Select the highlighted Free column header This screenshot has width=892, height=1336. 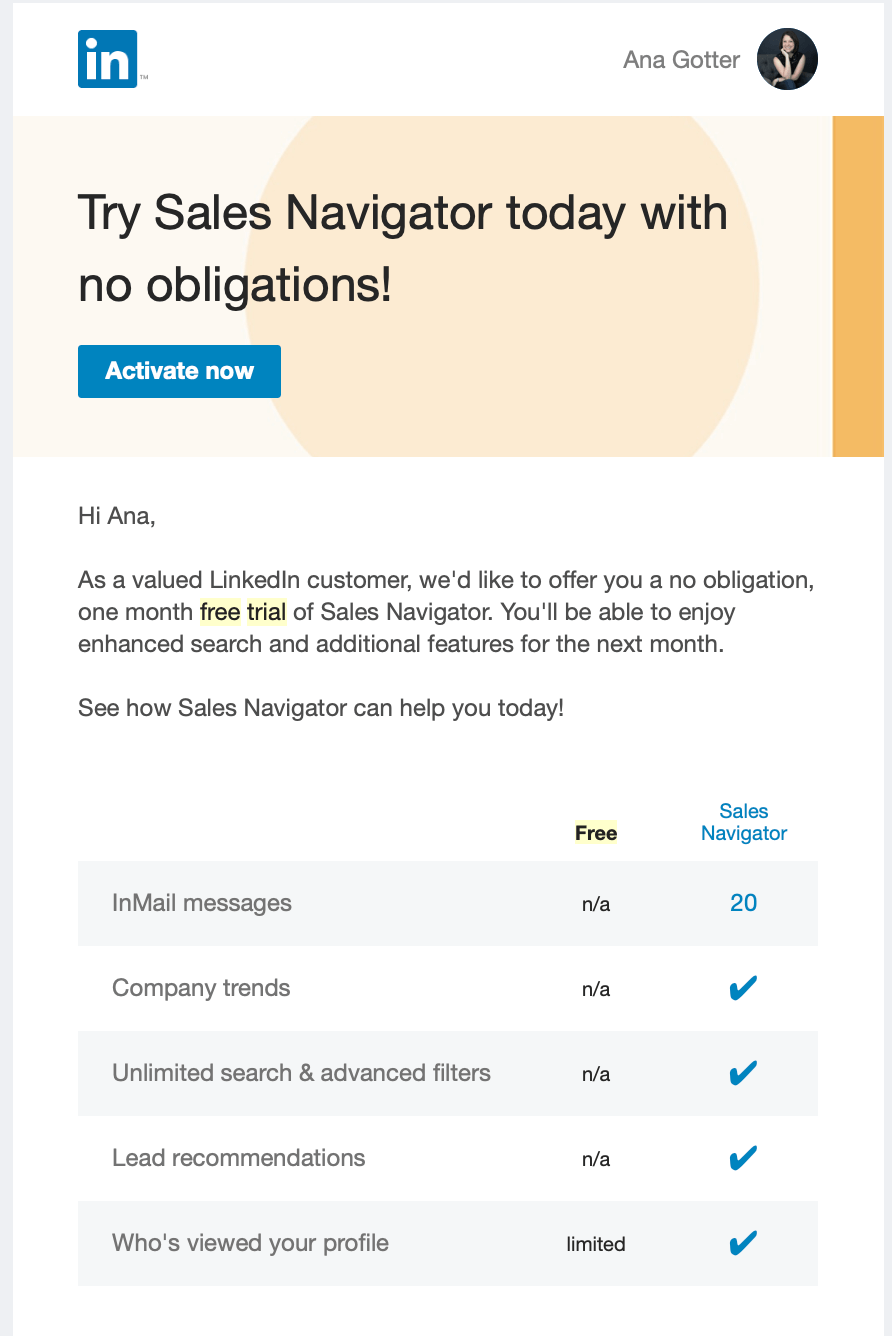596,833
